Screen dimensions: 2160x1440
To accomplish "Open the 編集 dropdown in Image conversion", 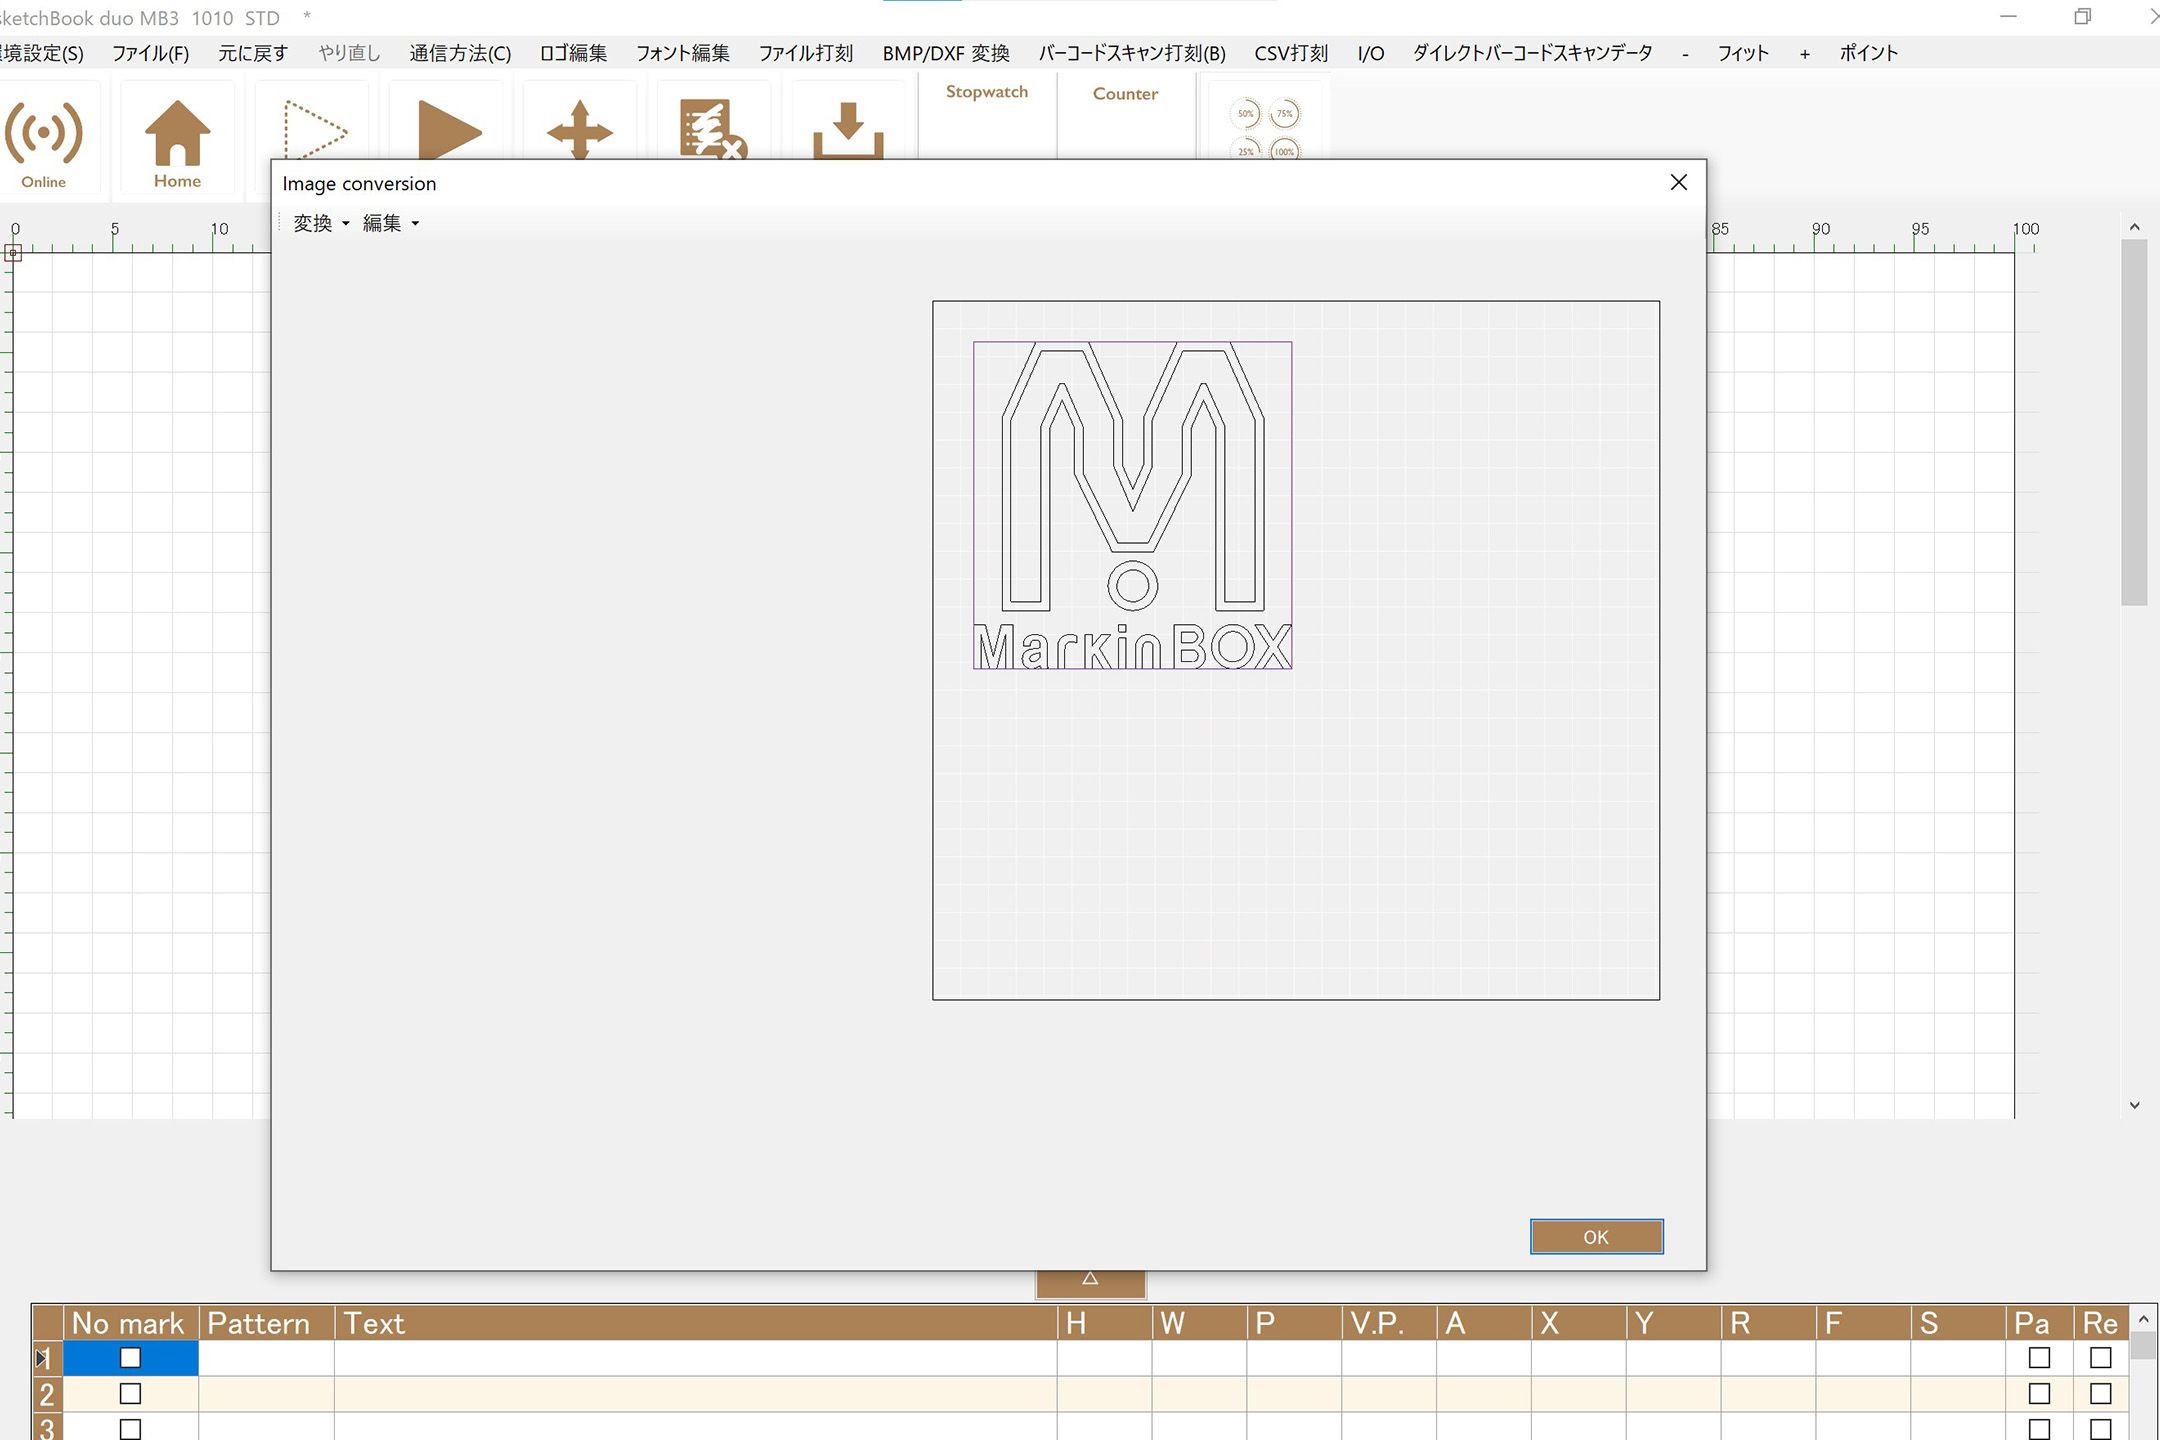I will pos(390,223).
